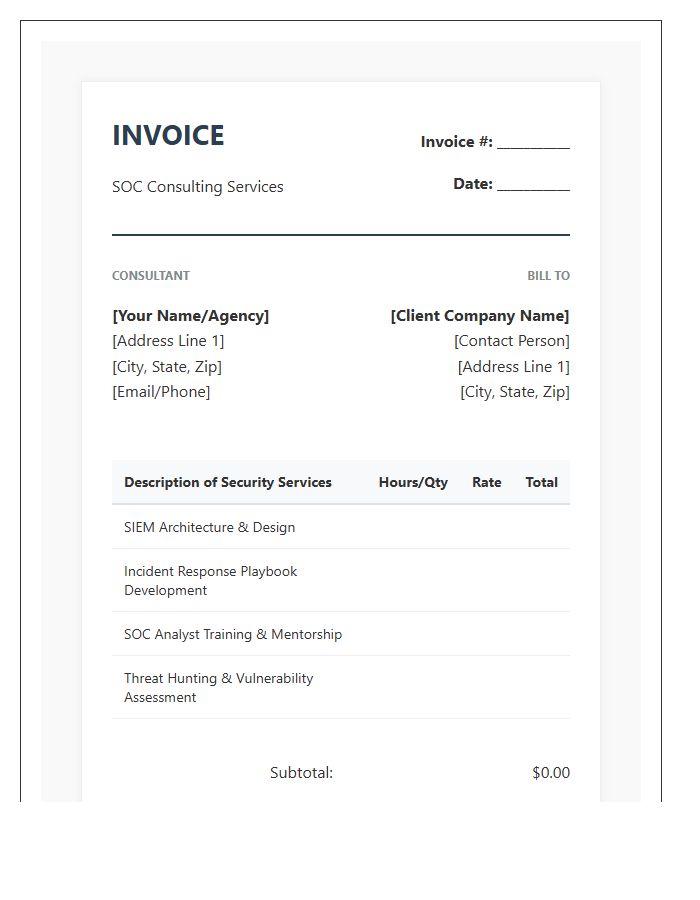Select the SOC Consulting Services subtitle
This screenshot has height=900, width=700.
coord(197,187)
